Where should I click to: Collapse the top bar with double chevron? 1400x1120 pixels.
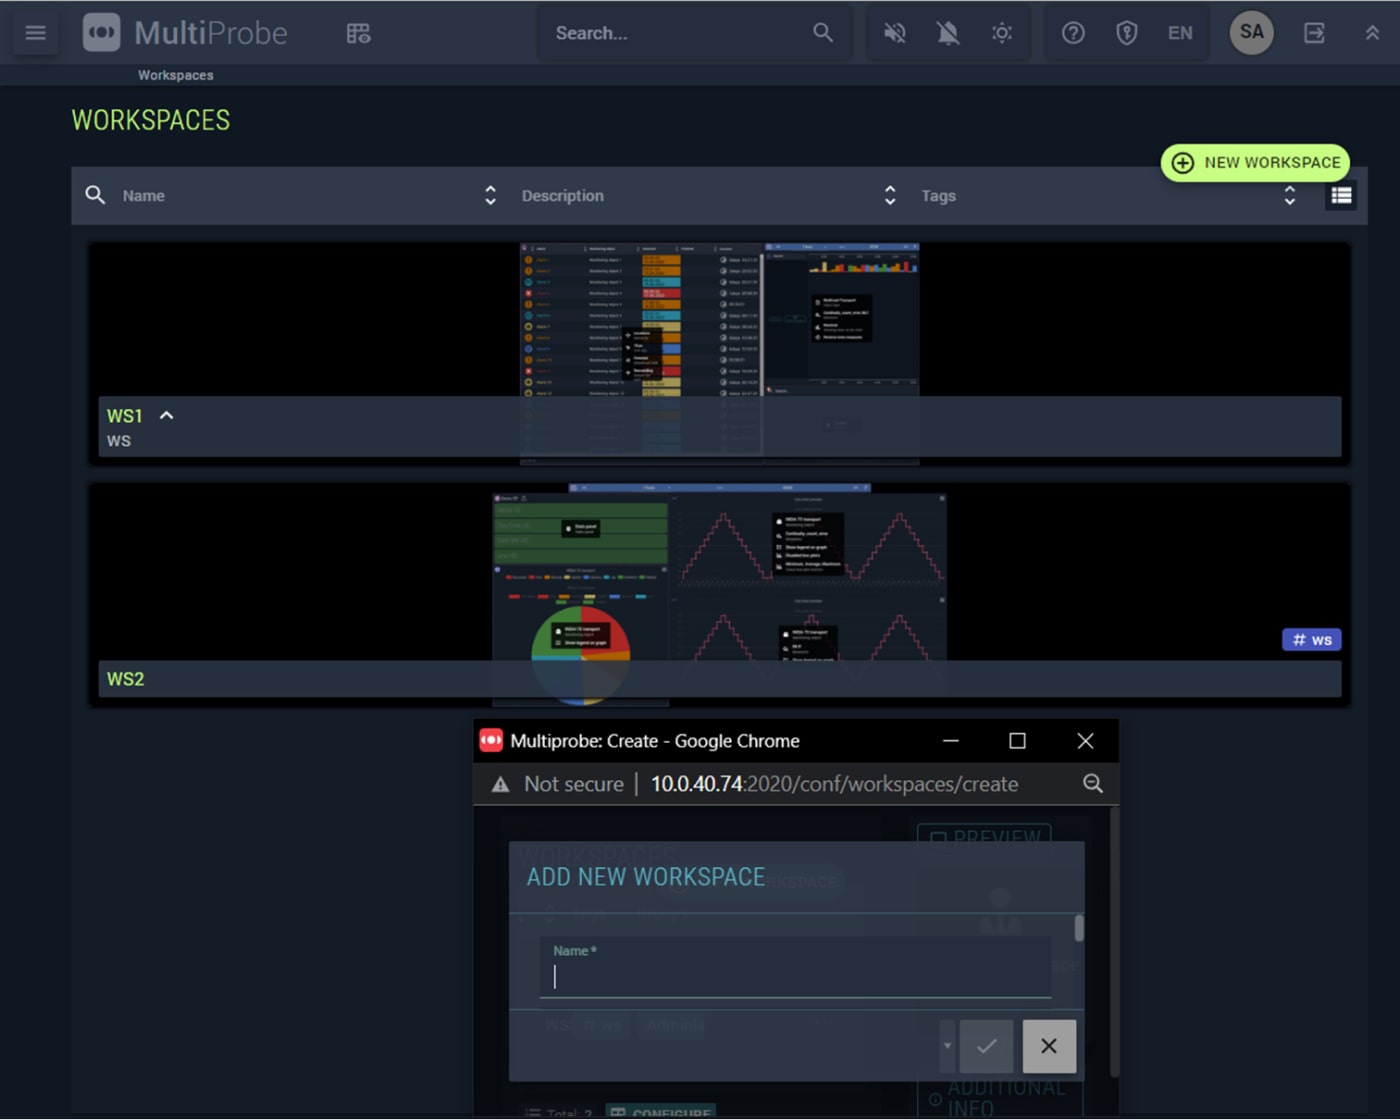[x=1372, y=33]
